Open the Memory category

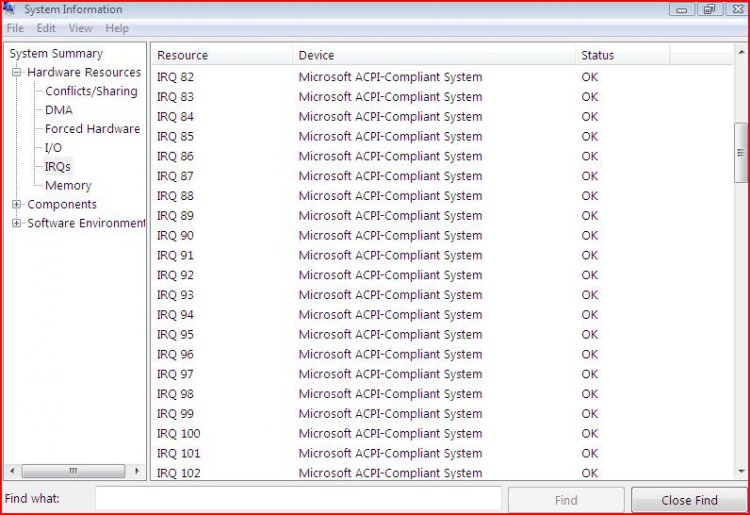pos(68,186)
